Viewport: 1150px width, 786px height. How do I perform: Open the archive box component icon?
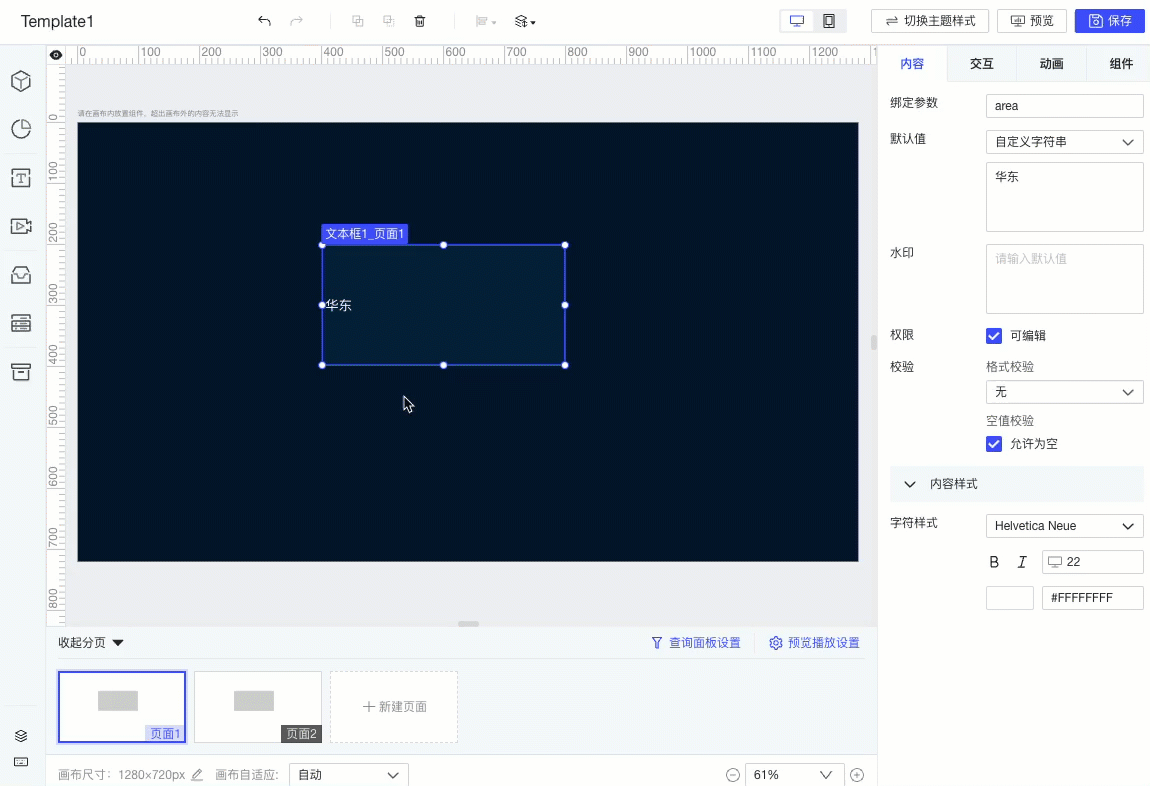click(21, 372)
